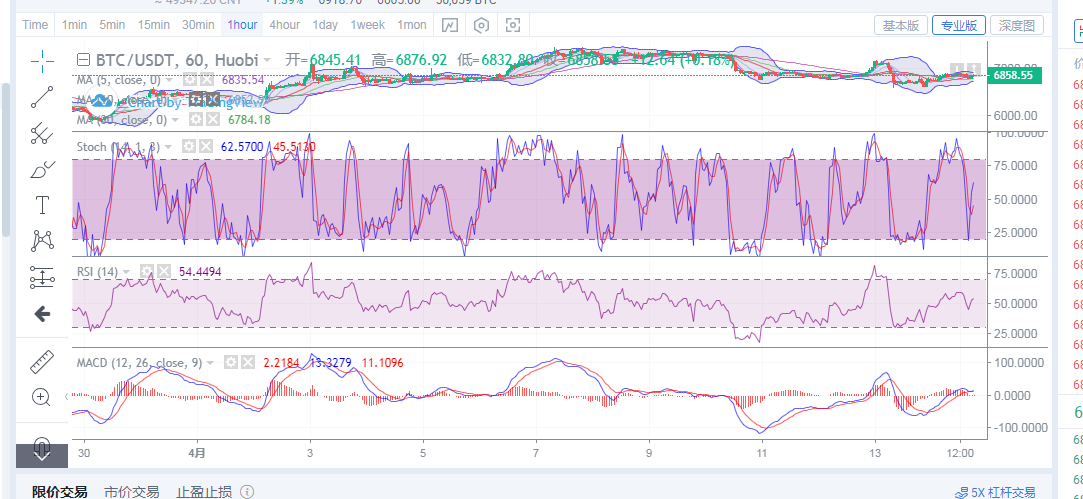Remove the Stoch indicator
1083x499 pixels.
coord(205,147)
